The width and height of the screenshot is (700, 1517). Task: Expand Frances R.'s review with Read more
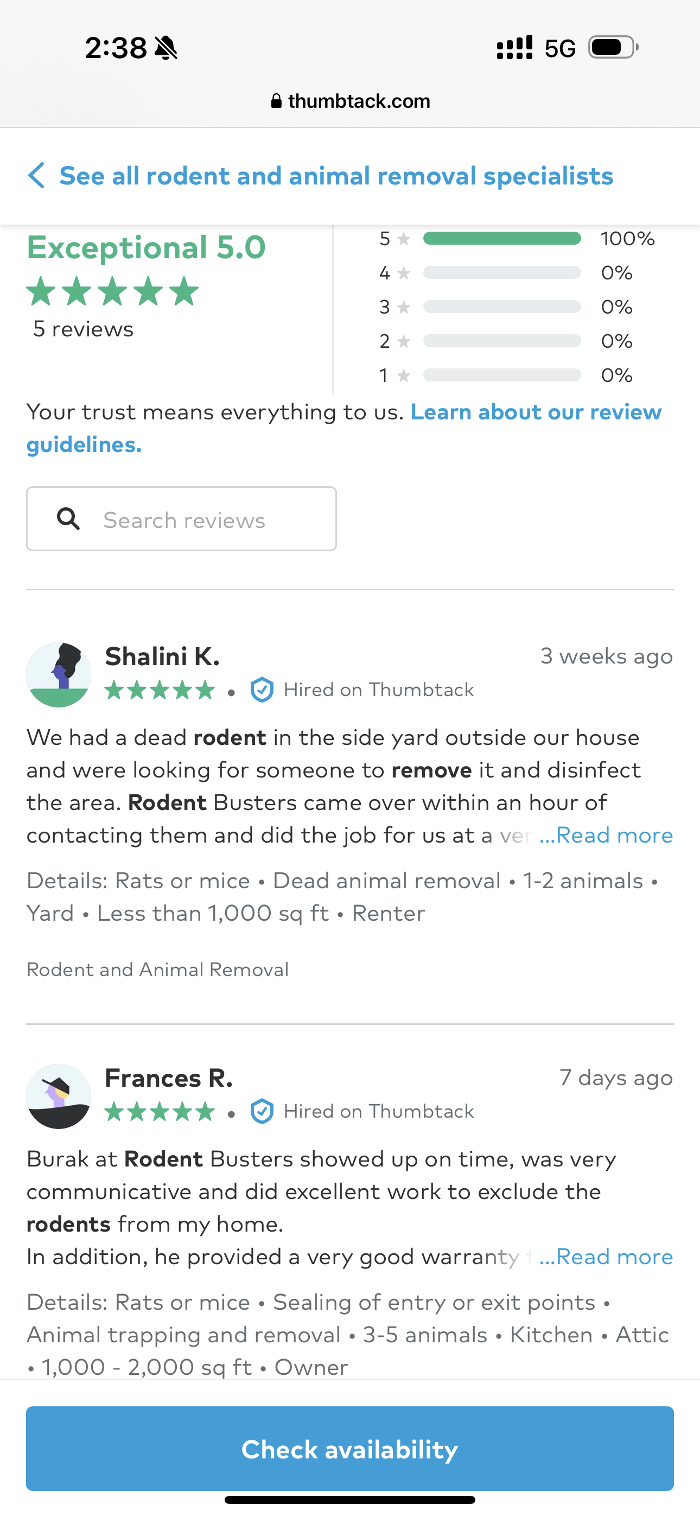(606, 1257)
